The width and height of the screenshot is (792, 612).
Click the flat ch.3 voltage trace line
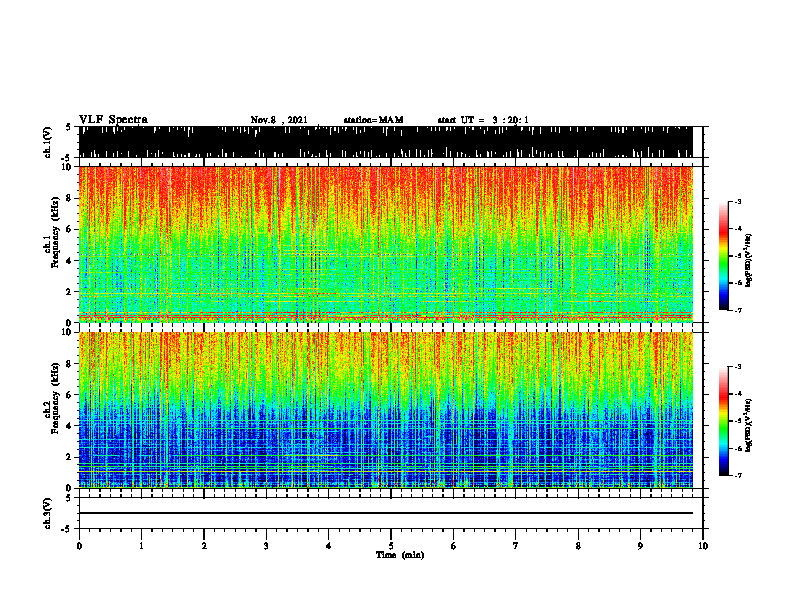(385, 513)
